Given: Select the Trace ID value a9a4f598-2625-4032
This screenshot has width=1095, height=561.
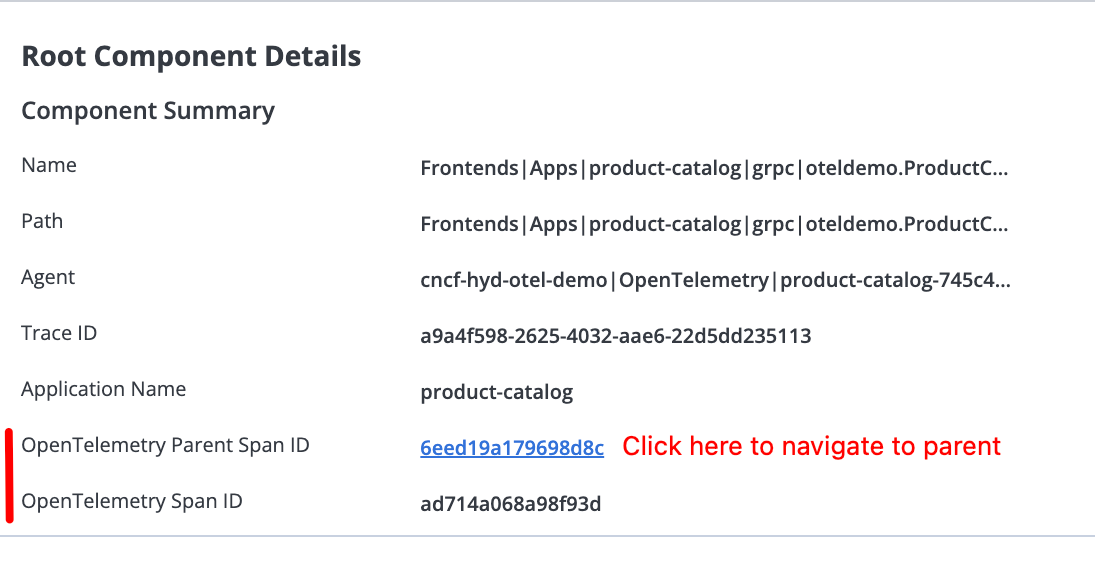Looking at the screenshot, I should [615, 336].
